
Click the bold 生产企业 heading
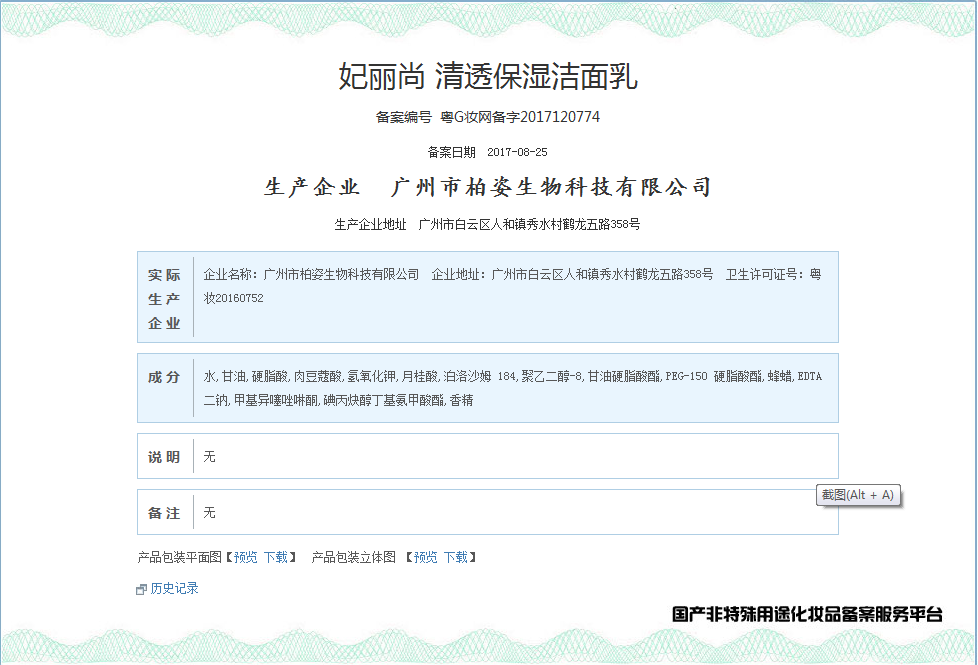312,187
